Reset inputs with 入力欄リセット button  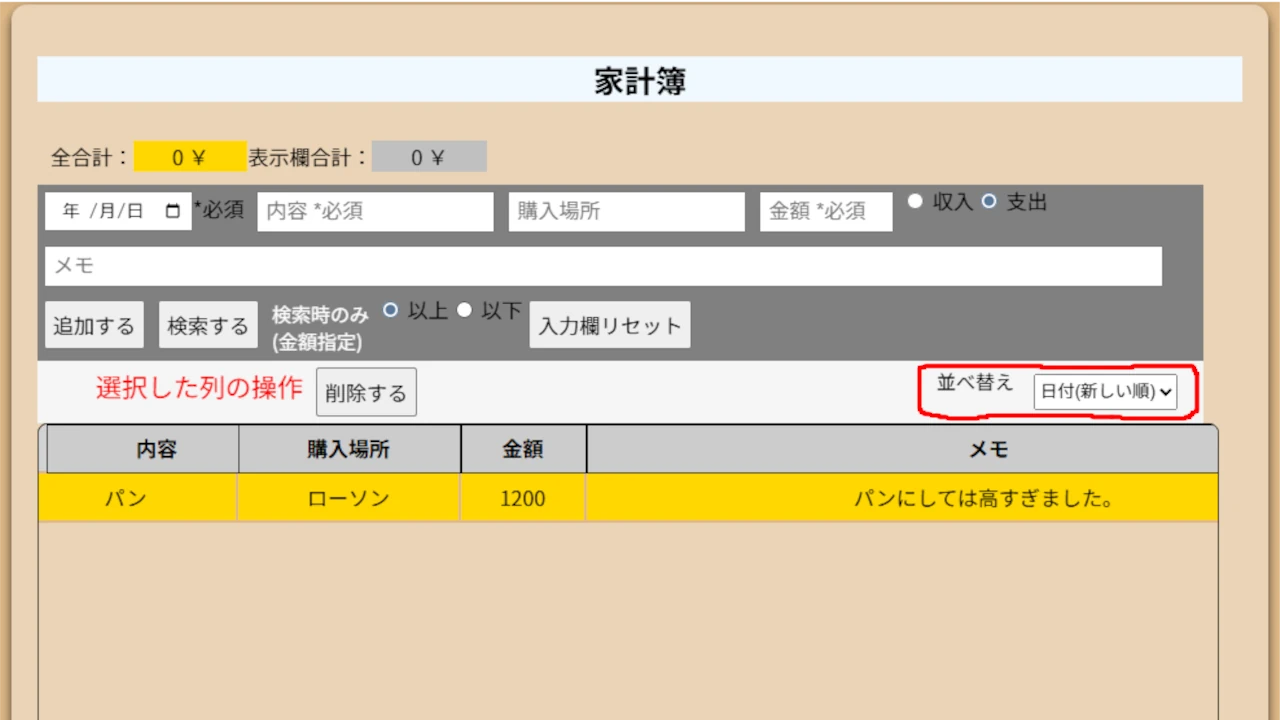click(609, 326)
